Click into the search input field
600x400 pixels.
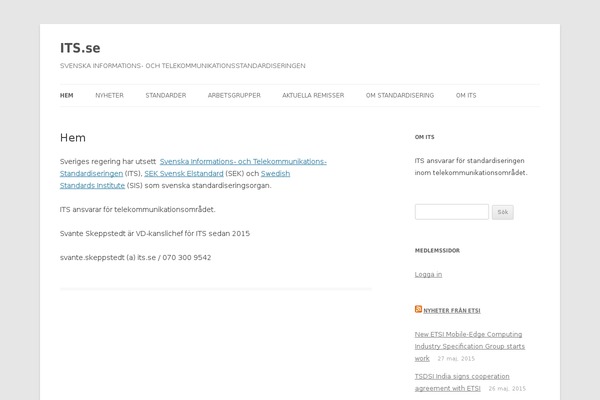pyautogui.click(x=452, y=212)
